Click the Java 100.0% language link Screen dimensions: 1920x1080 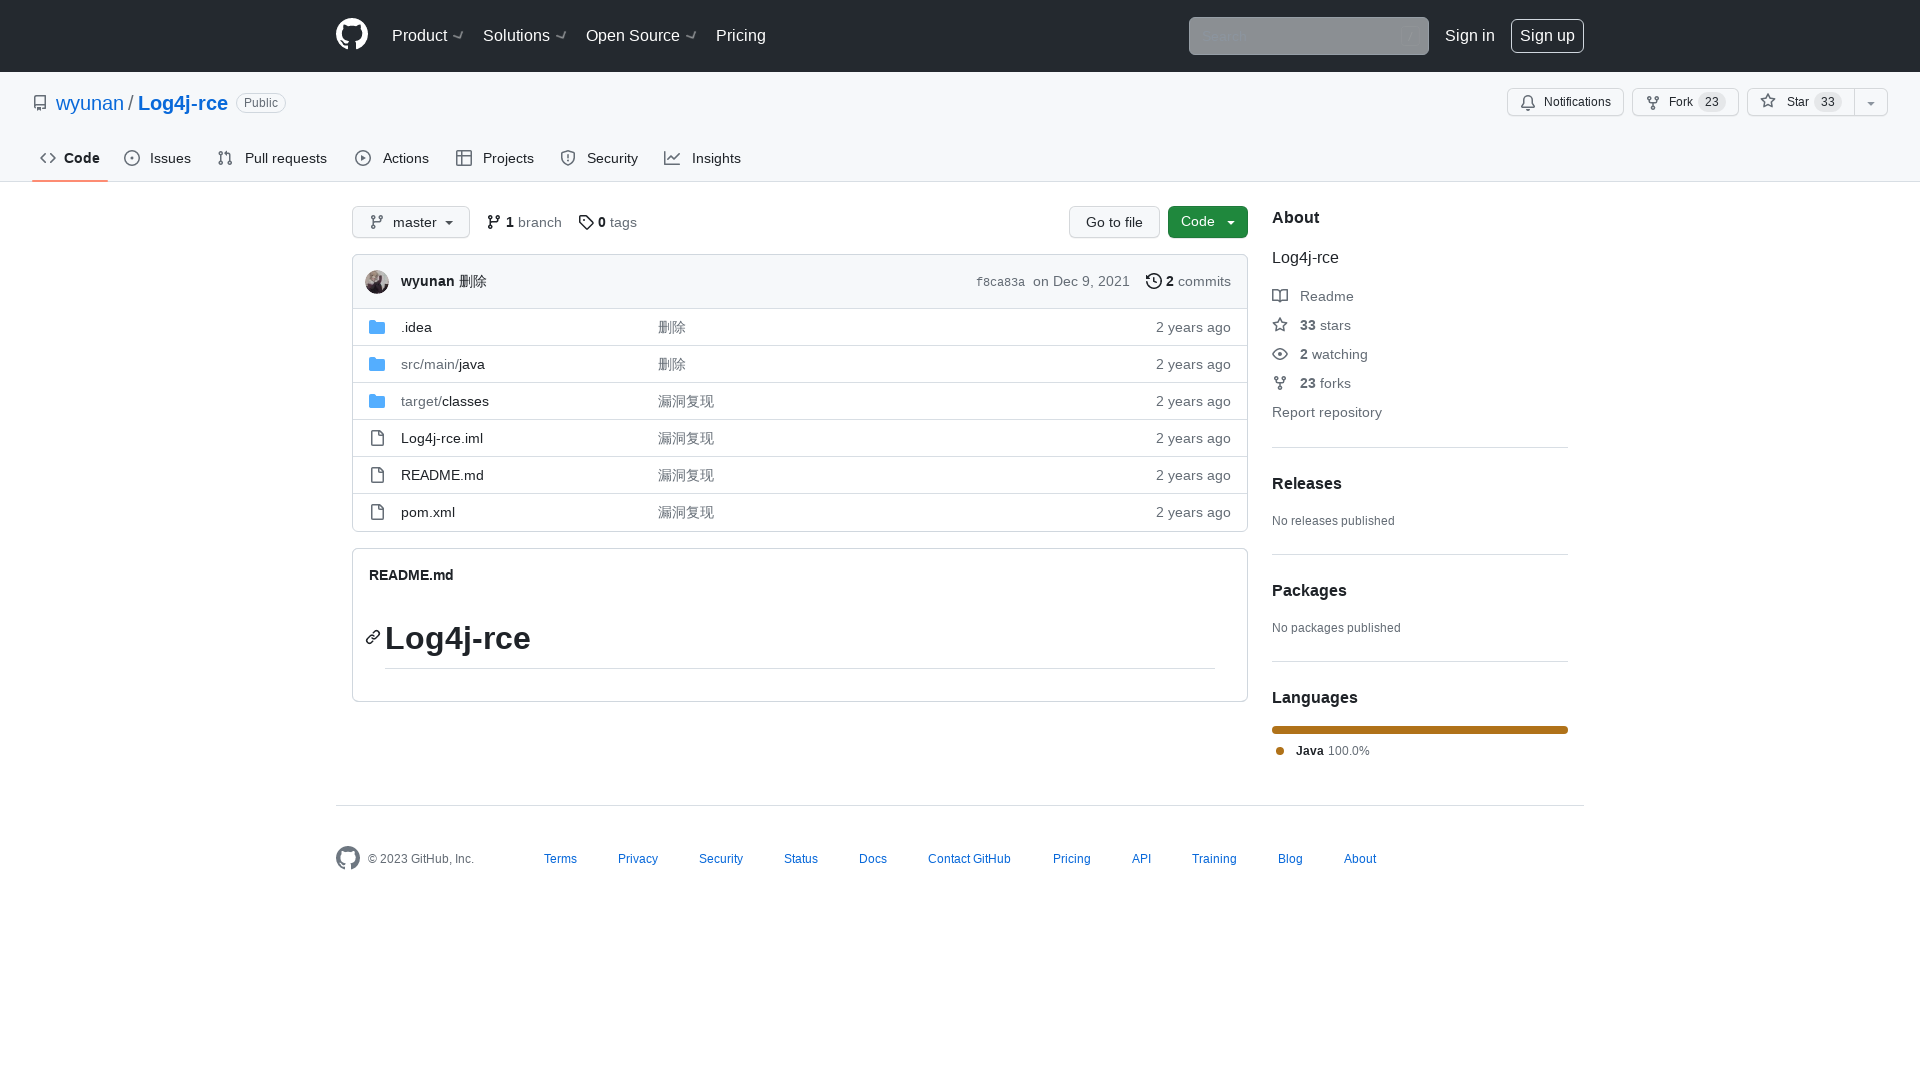[x=1322, y=751]
